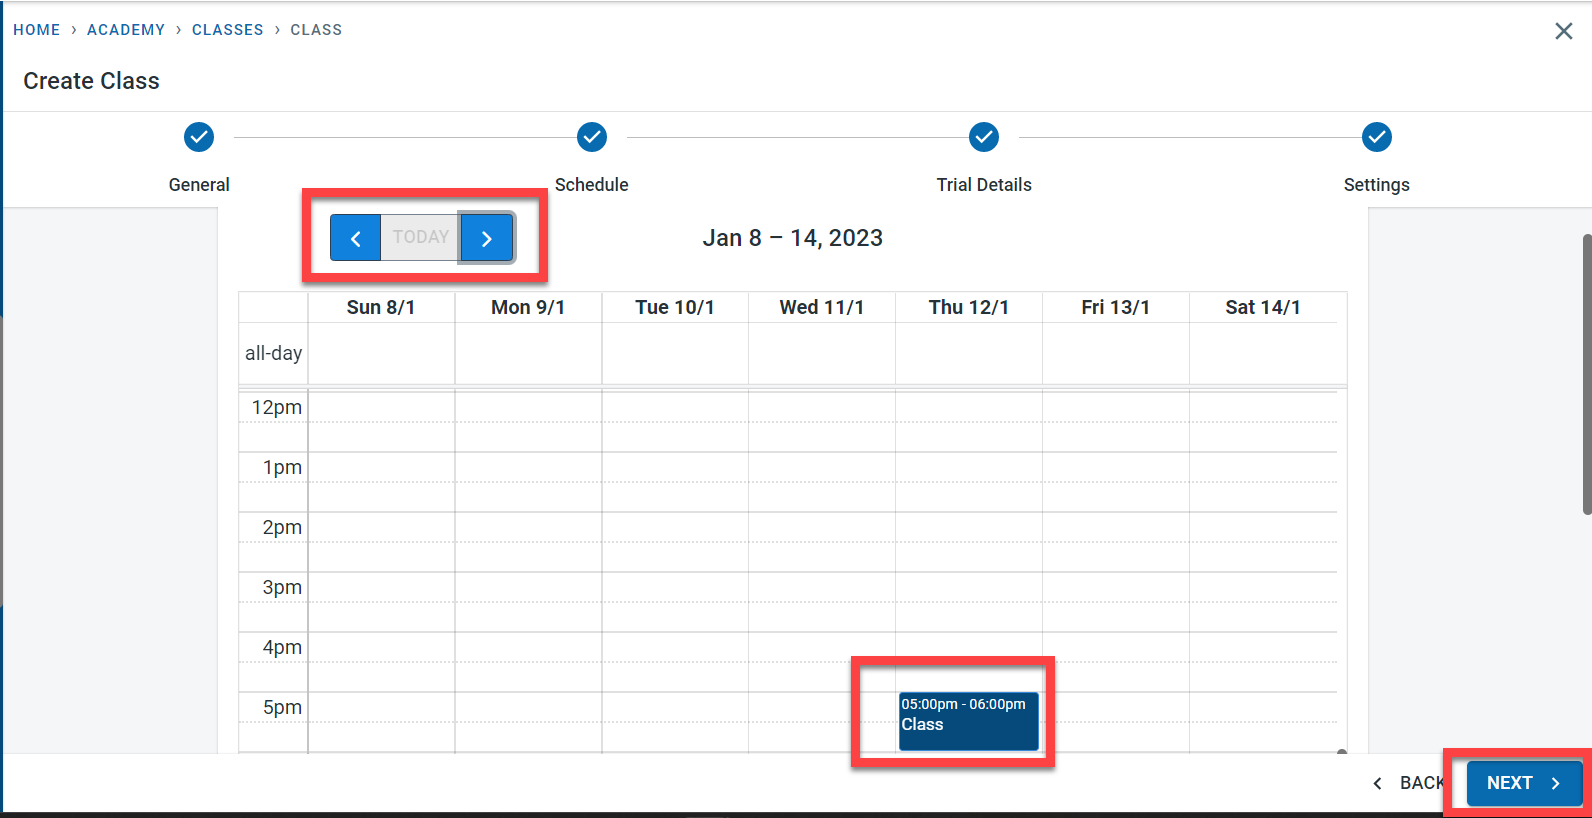
Task: Click the Settings step checkmark icon
Action: [x=1376, y=137]
